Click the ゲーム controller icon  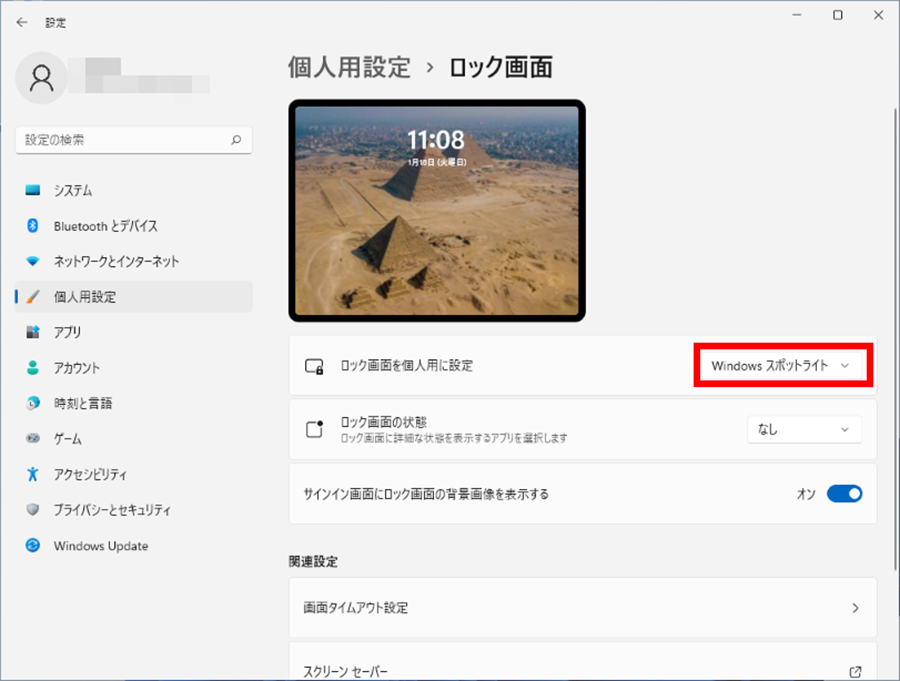pos(33,439)
